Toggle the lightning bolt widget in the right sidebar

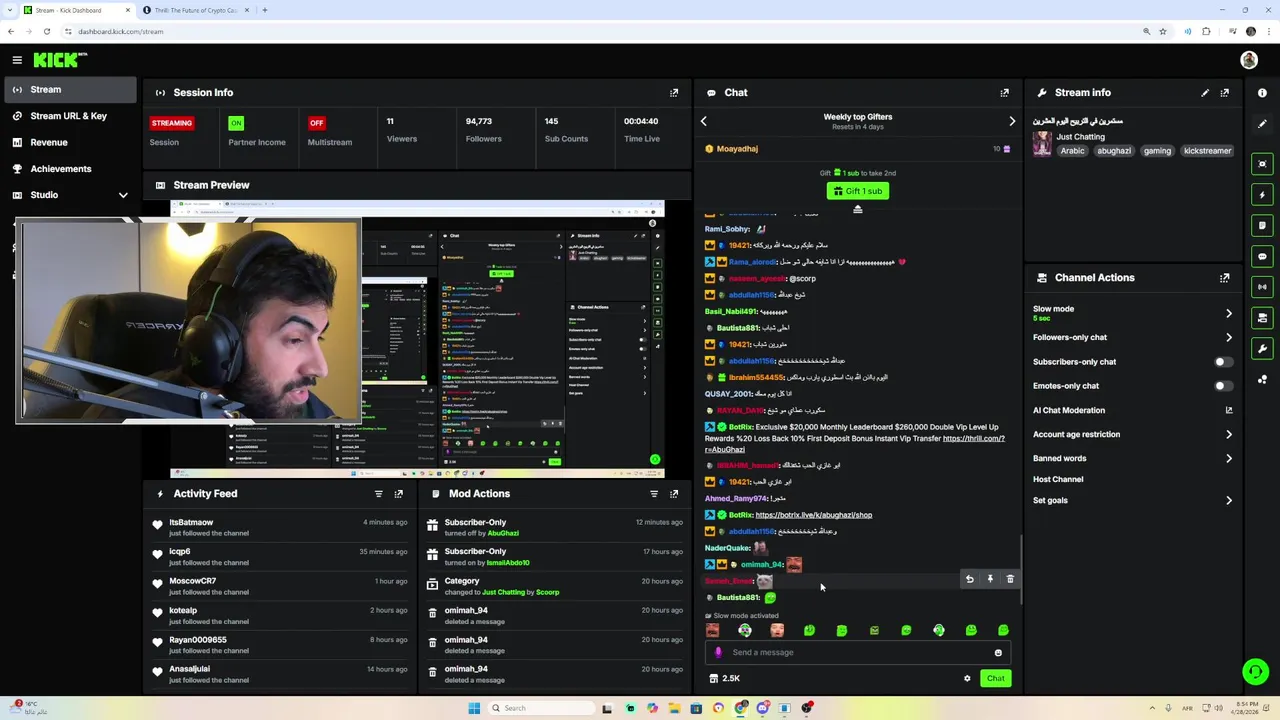click(1262, 195)
